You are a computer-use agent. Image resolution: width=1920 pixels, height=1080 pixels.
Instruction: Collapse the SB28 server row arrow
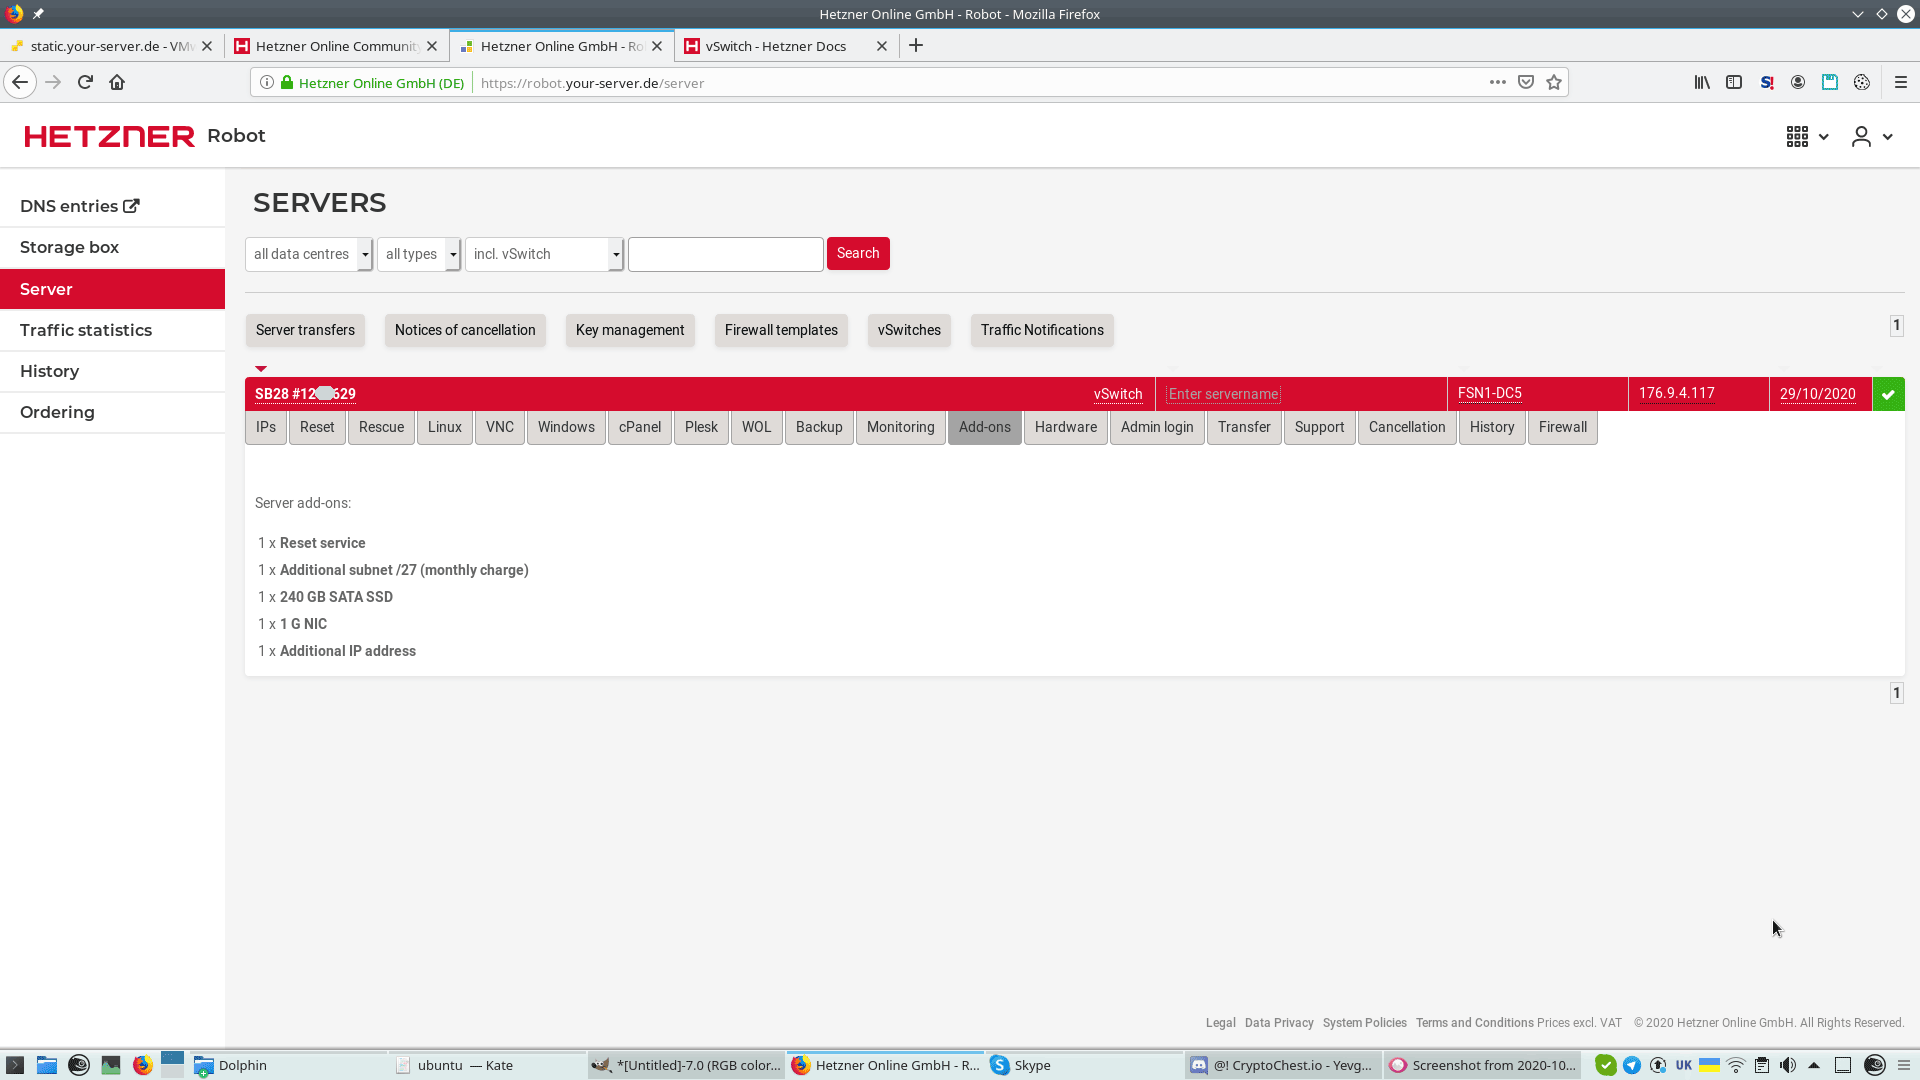pos(261,369)
